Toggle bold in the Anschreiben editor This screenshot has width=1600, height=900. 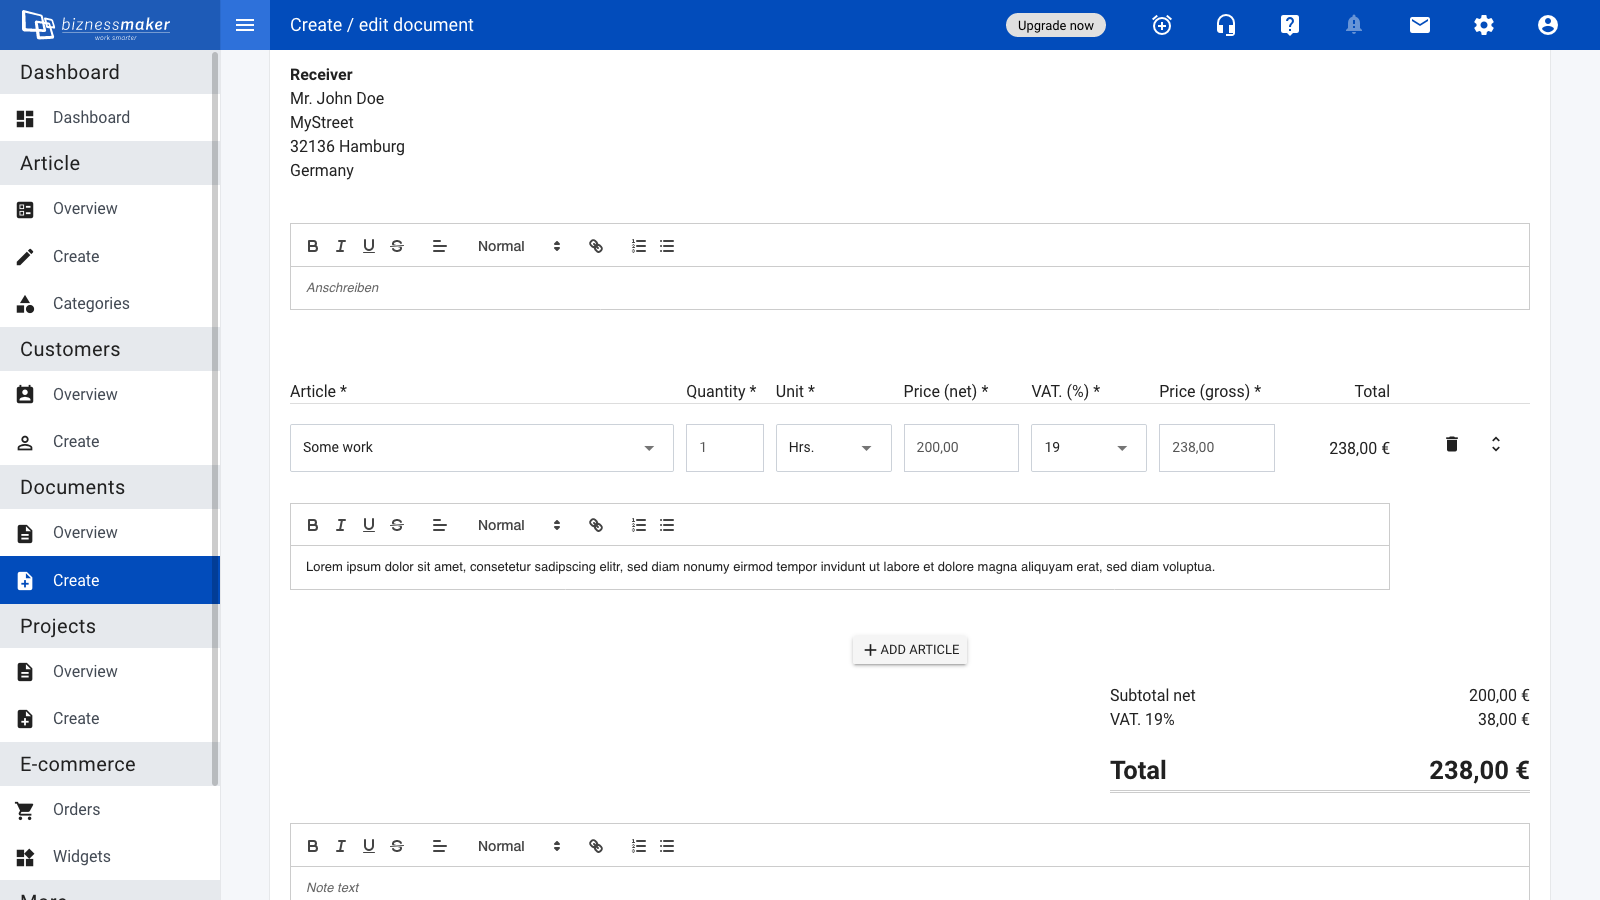click(x=312, y=246)
